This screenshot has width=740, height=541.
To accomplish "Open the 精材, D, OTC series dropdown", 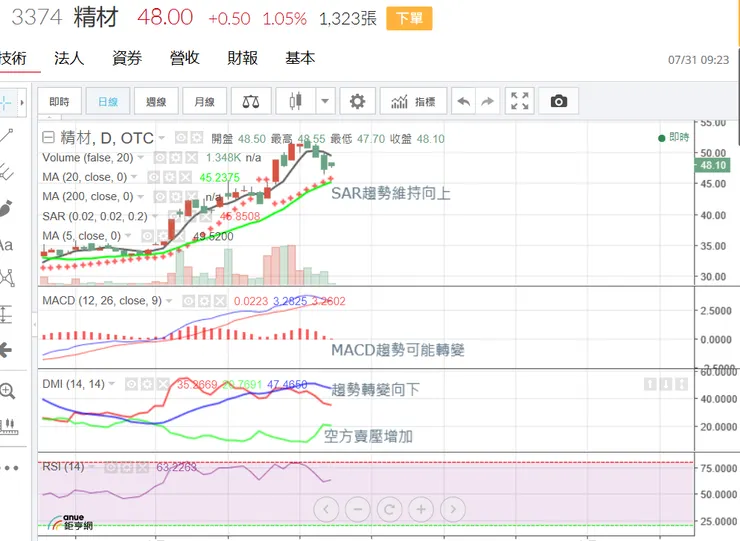I will [x=161, y=138].
